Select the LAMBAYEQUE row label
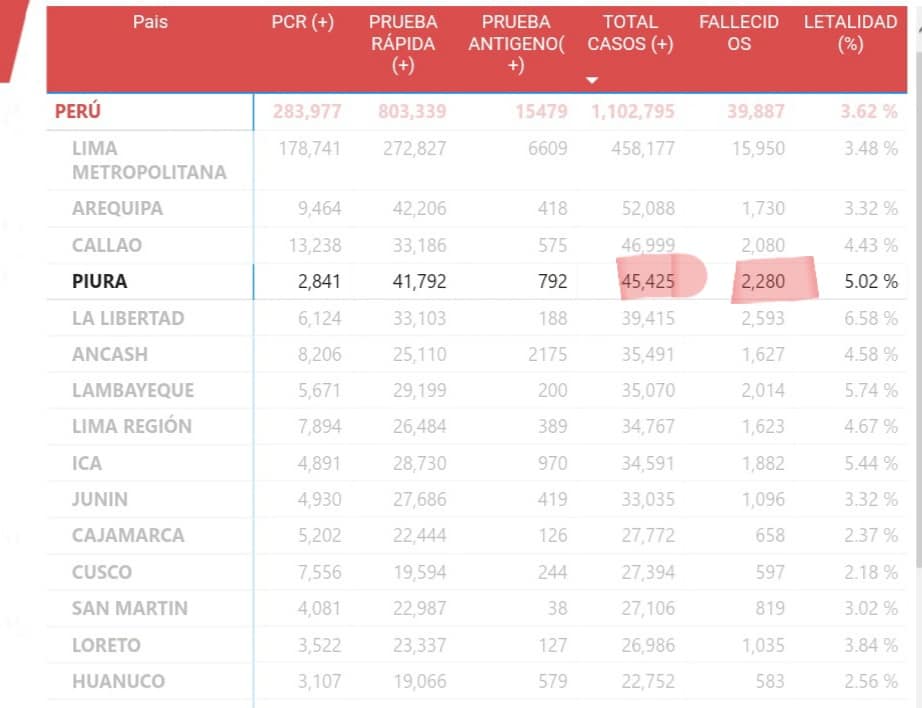The width and height of the screenshot is (922, 708). [x=133, y=390]
